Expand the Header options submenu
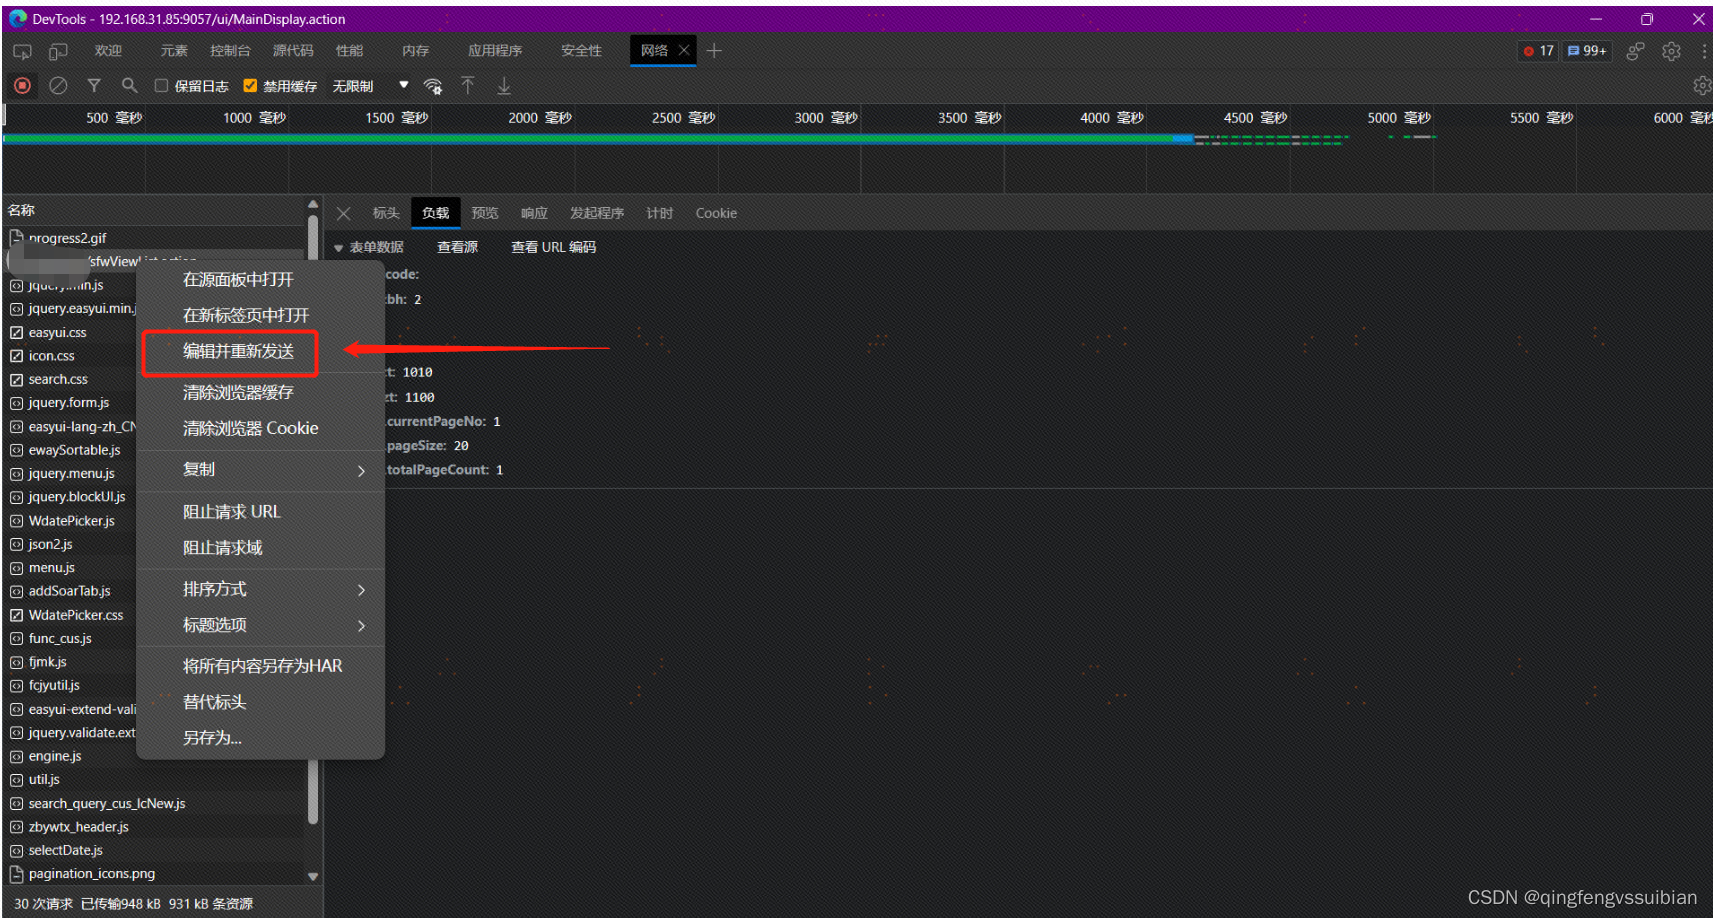1713x918 pixels. (261, 626)
